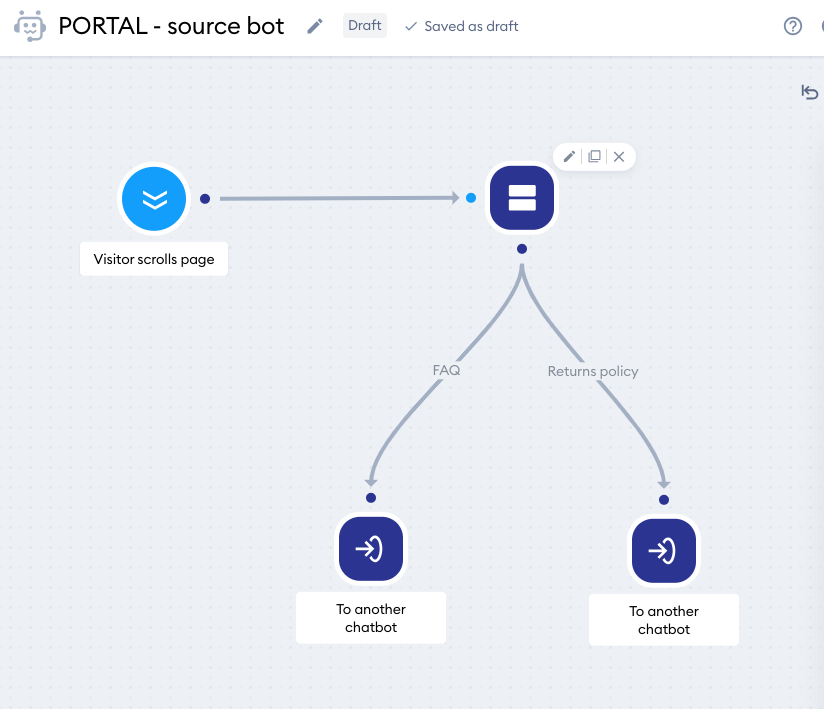The image size is (824, 709).
Task: Select the Visitor scrolls page trigger node
Action: pos(154,199)
